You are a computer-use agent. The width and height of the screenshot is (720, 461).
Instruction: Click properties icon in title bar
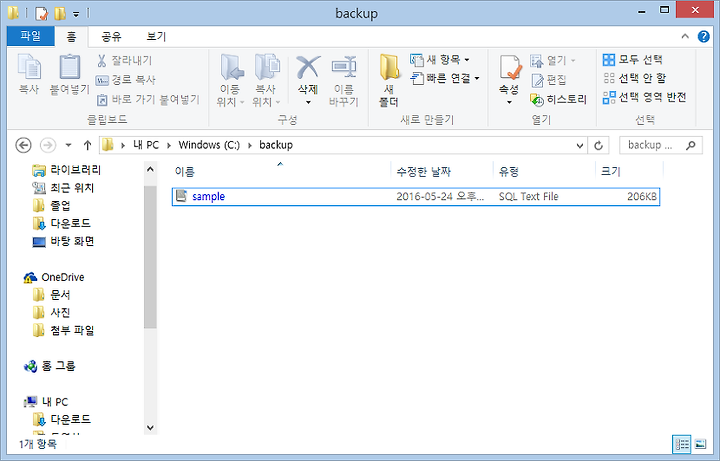click(42, 13)
